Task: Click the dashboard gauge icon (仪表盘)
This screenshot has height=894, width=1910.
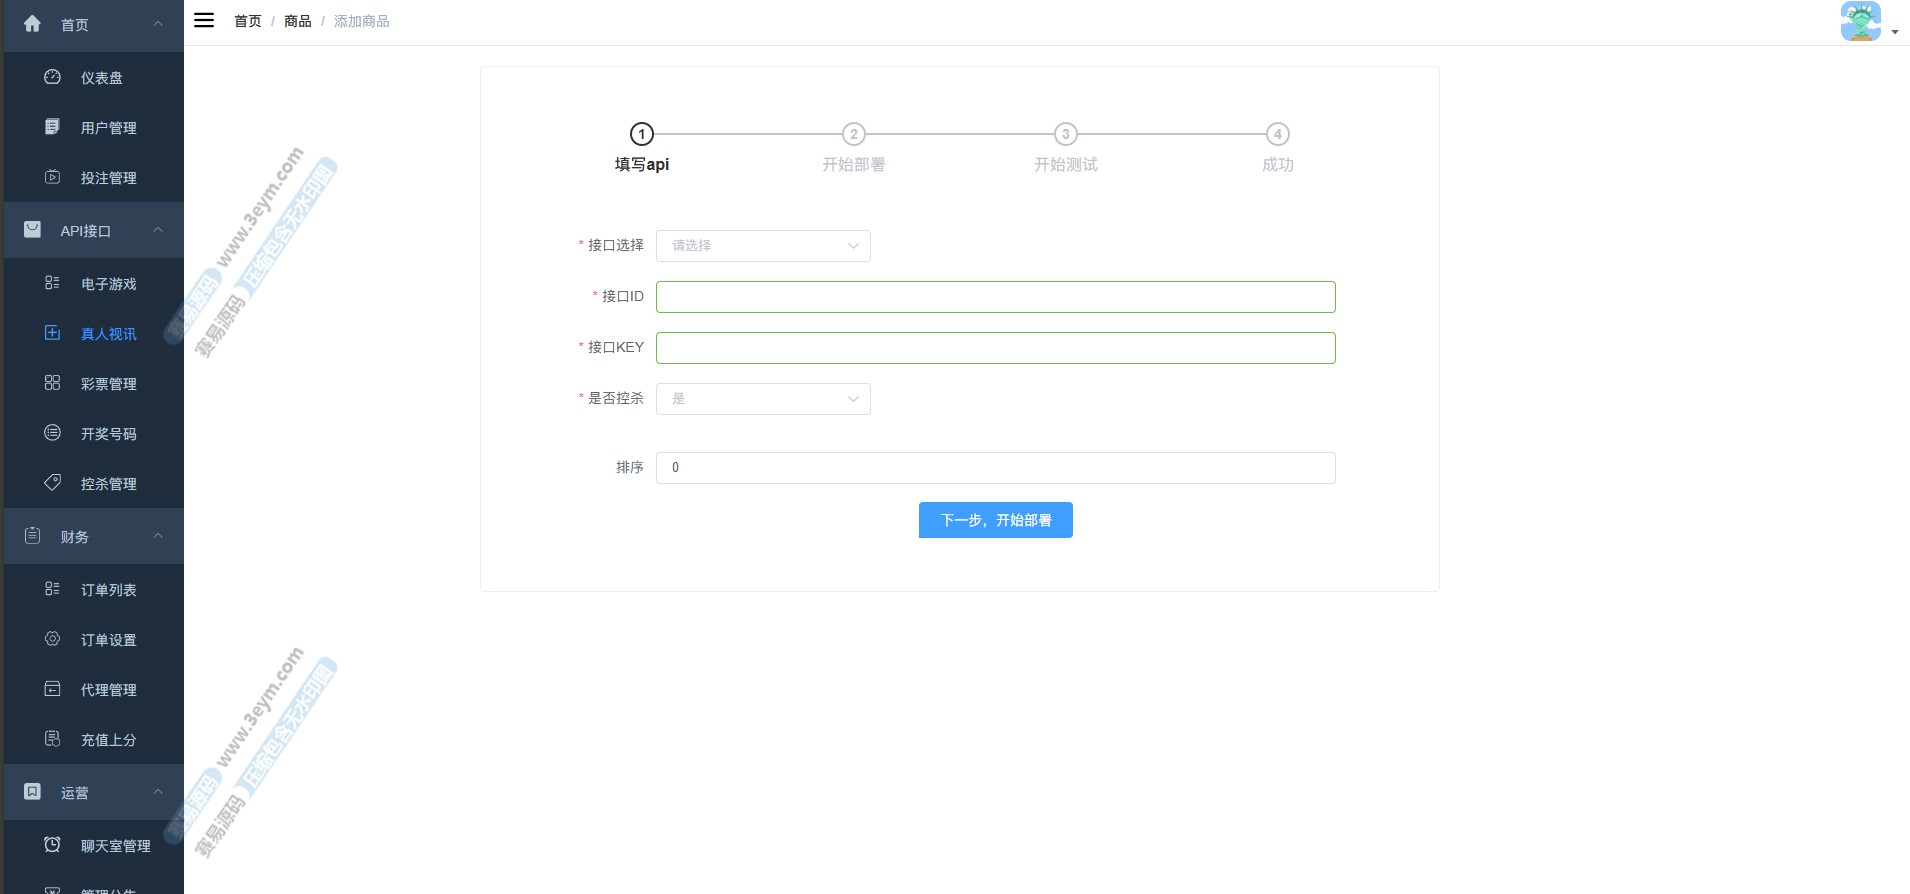Action: pos(53,77)
